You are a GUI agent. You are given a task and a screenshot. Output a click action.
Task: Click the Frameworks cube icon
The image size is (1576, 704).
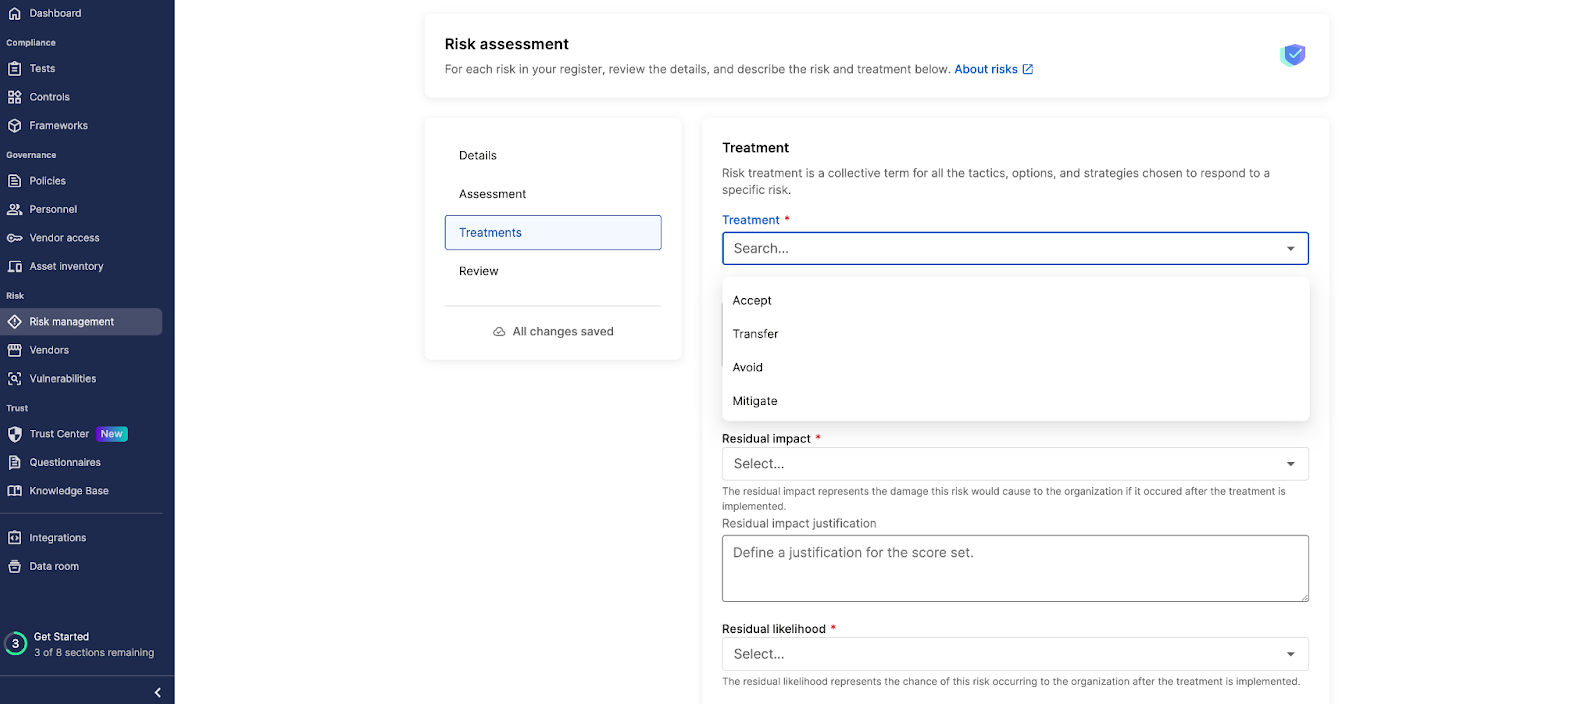click(x=14, y=126)
